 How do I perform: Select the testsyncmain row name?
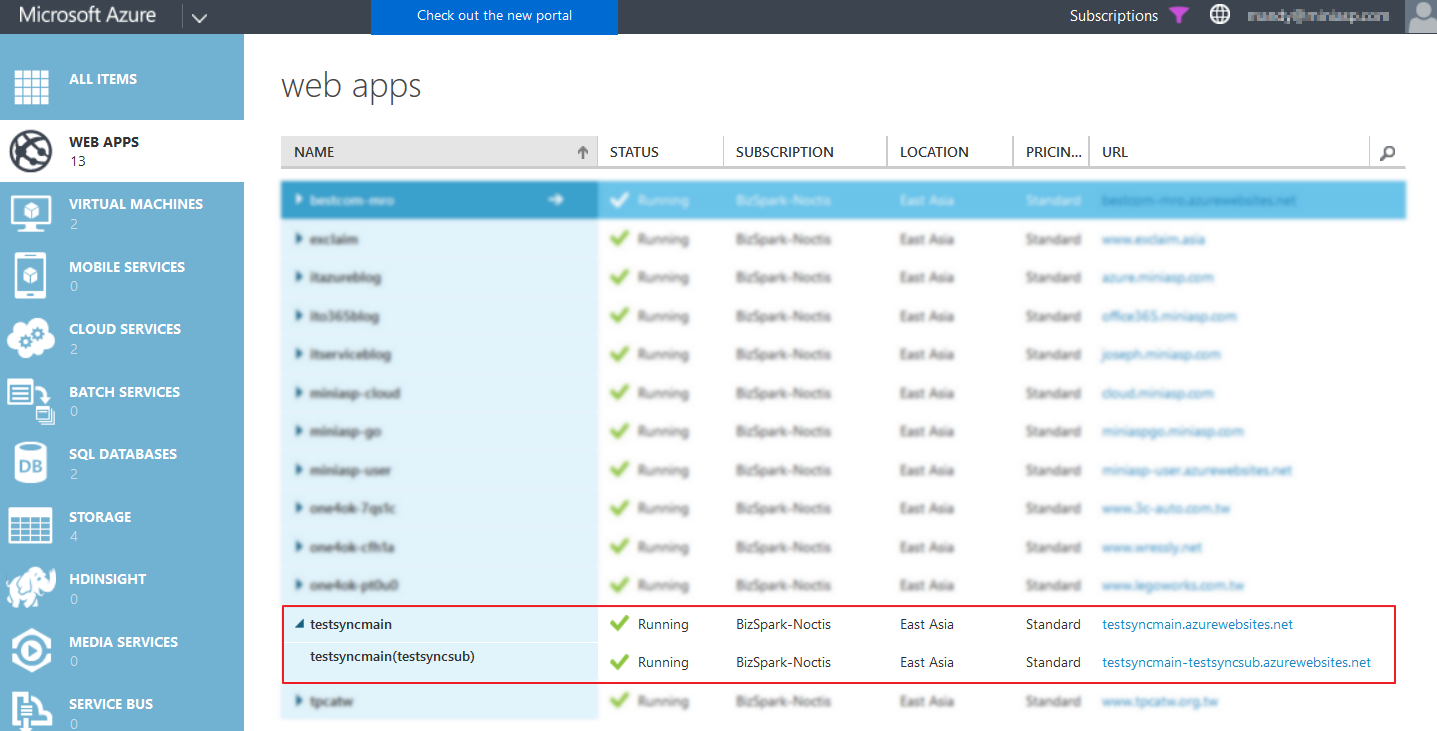pos(350,624)
